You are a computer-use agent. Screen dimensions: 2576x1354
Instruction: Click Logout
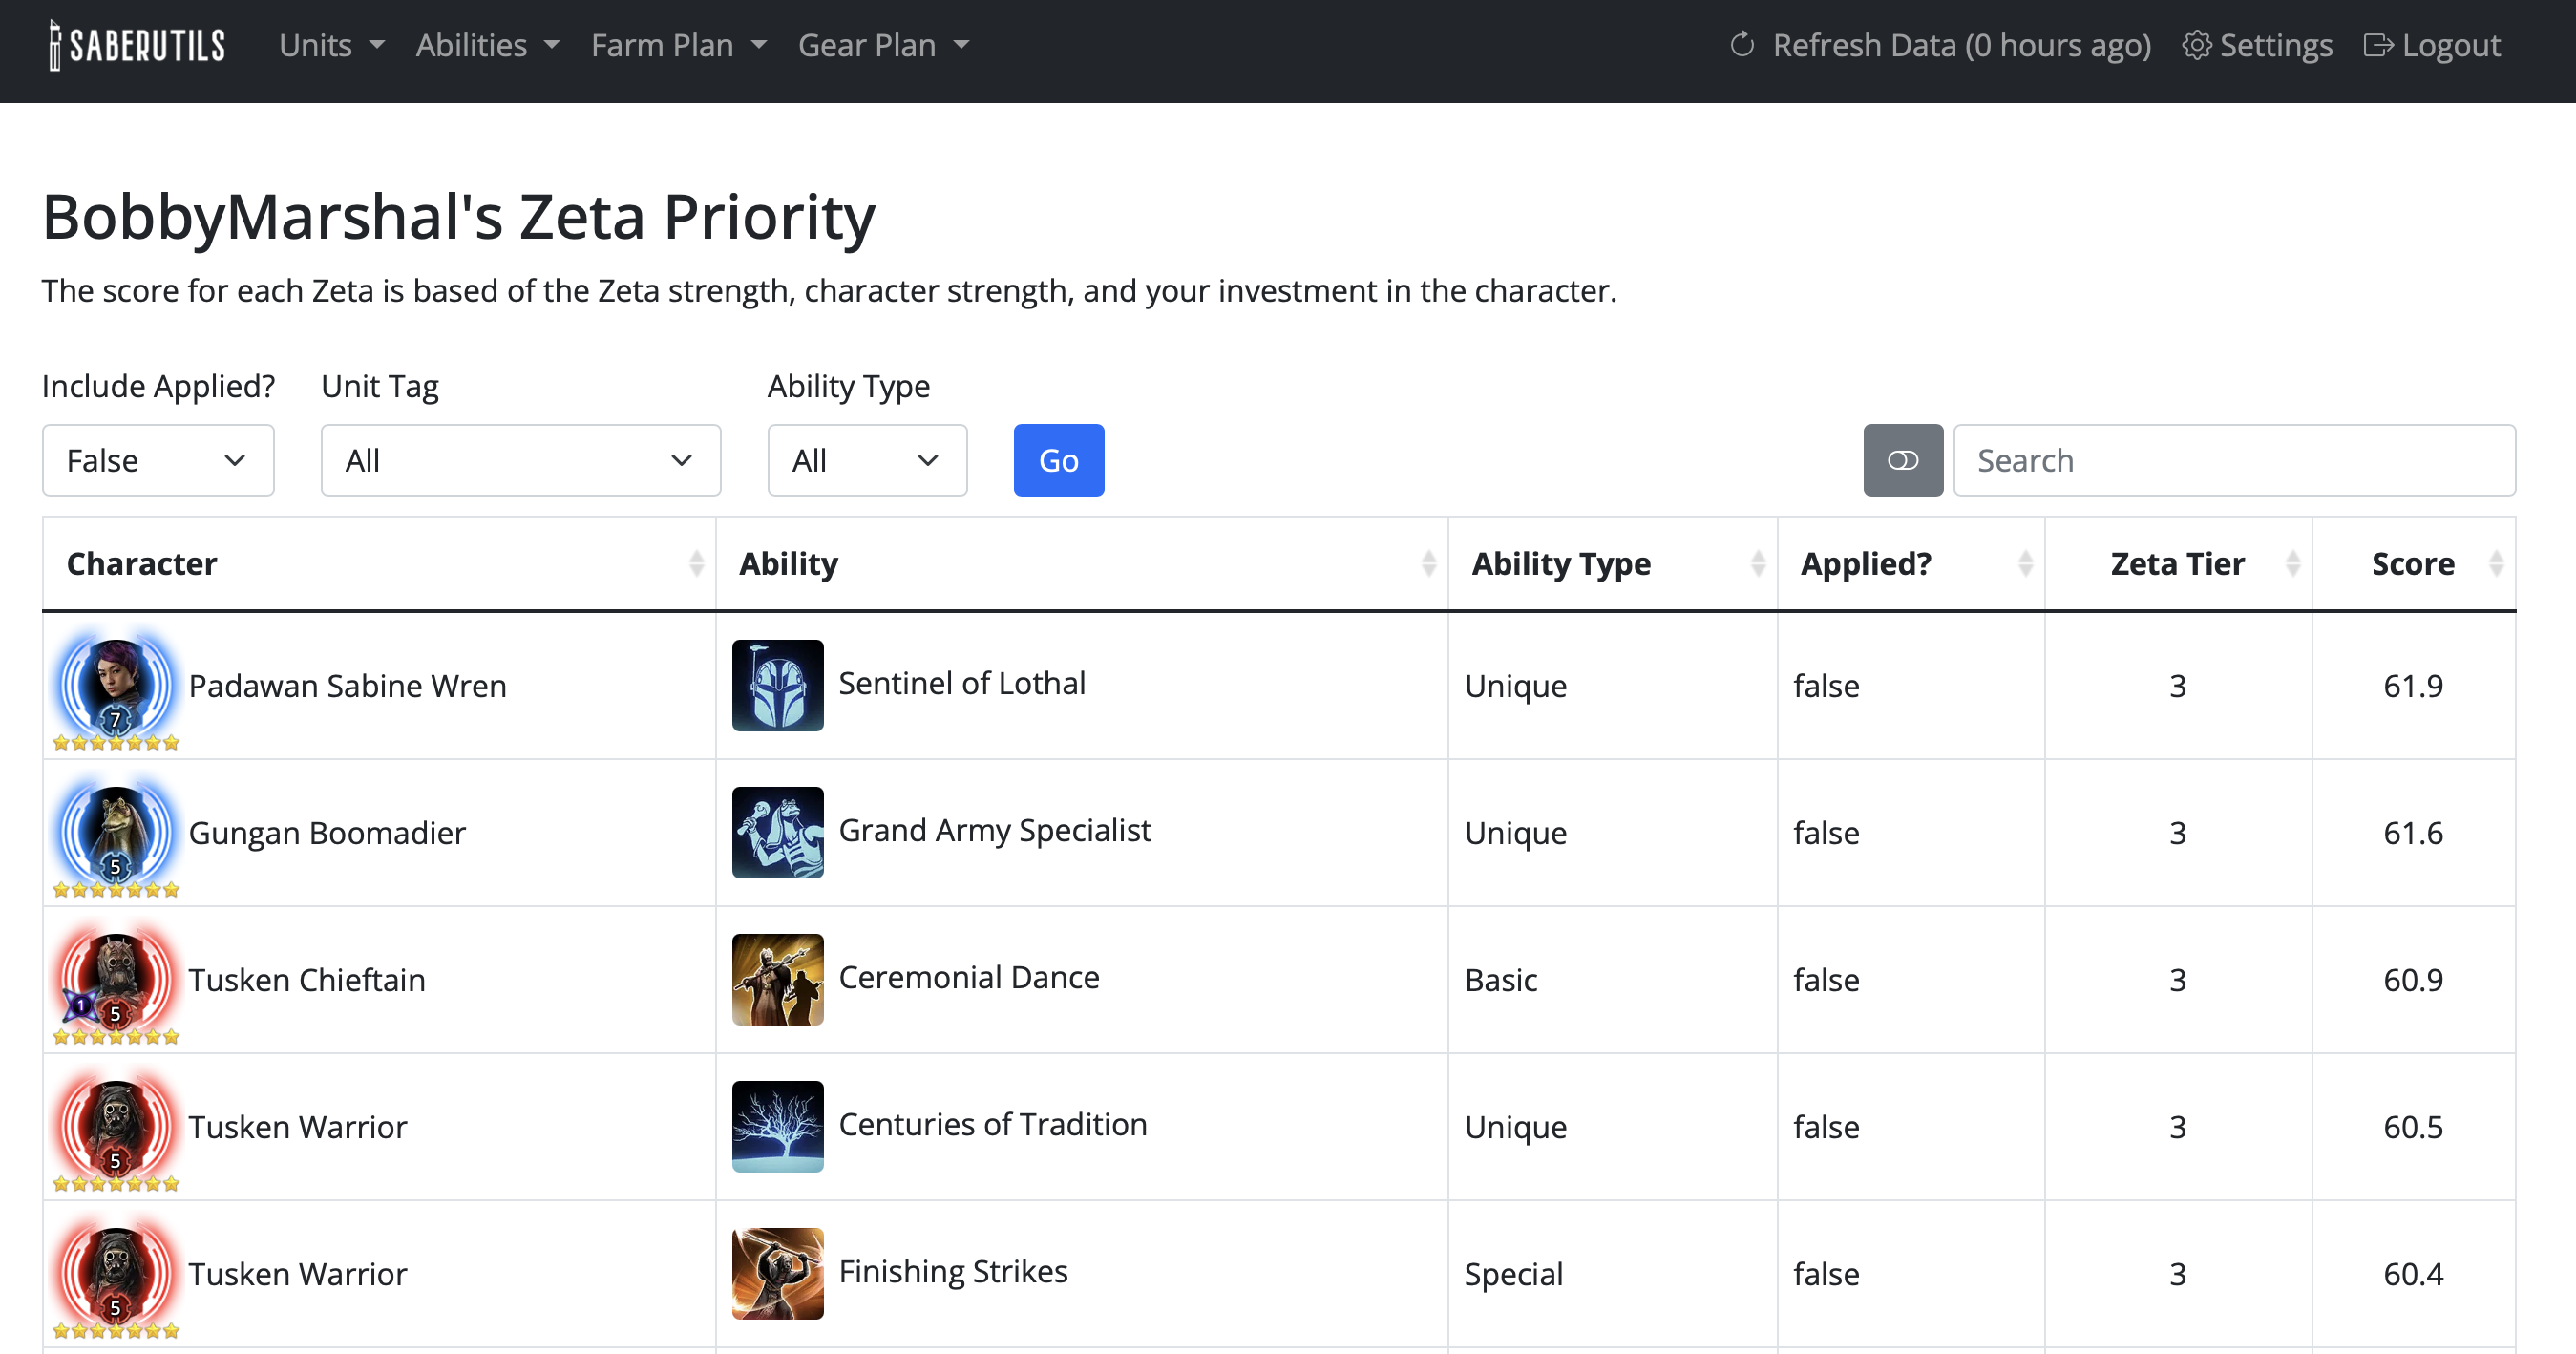pos(2432,45)
